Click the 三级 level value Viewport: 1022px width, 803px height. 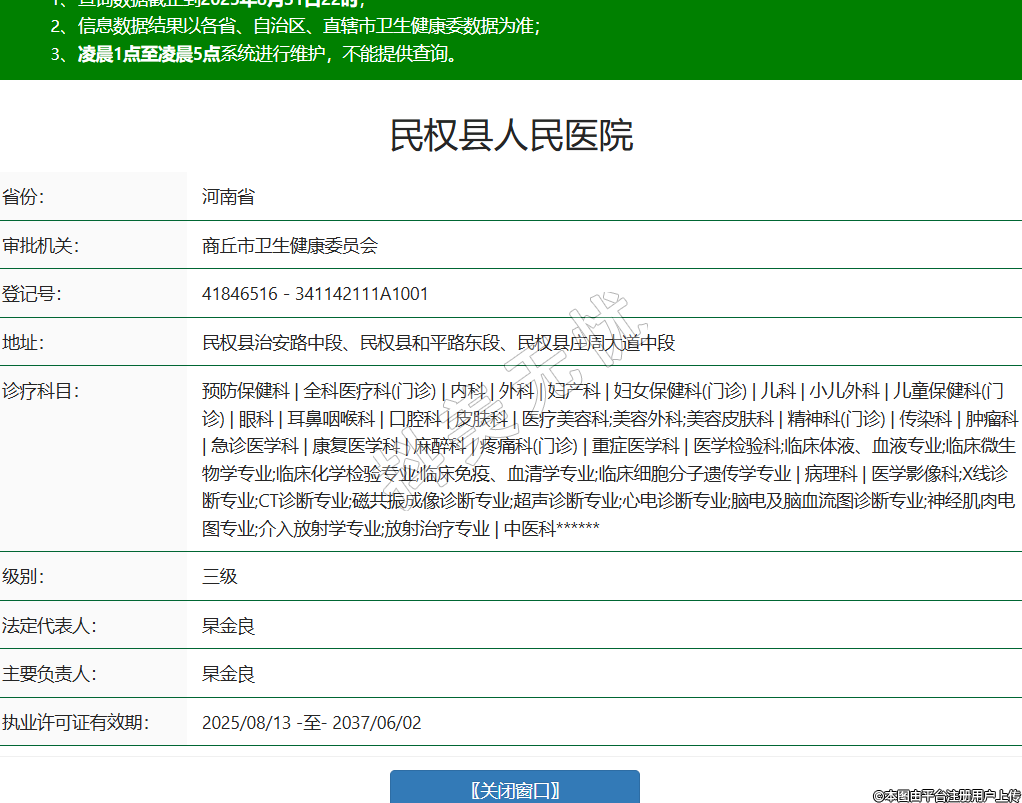[219, 577]
